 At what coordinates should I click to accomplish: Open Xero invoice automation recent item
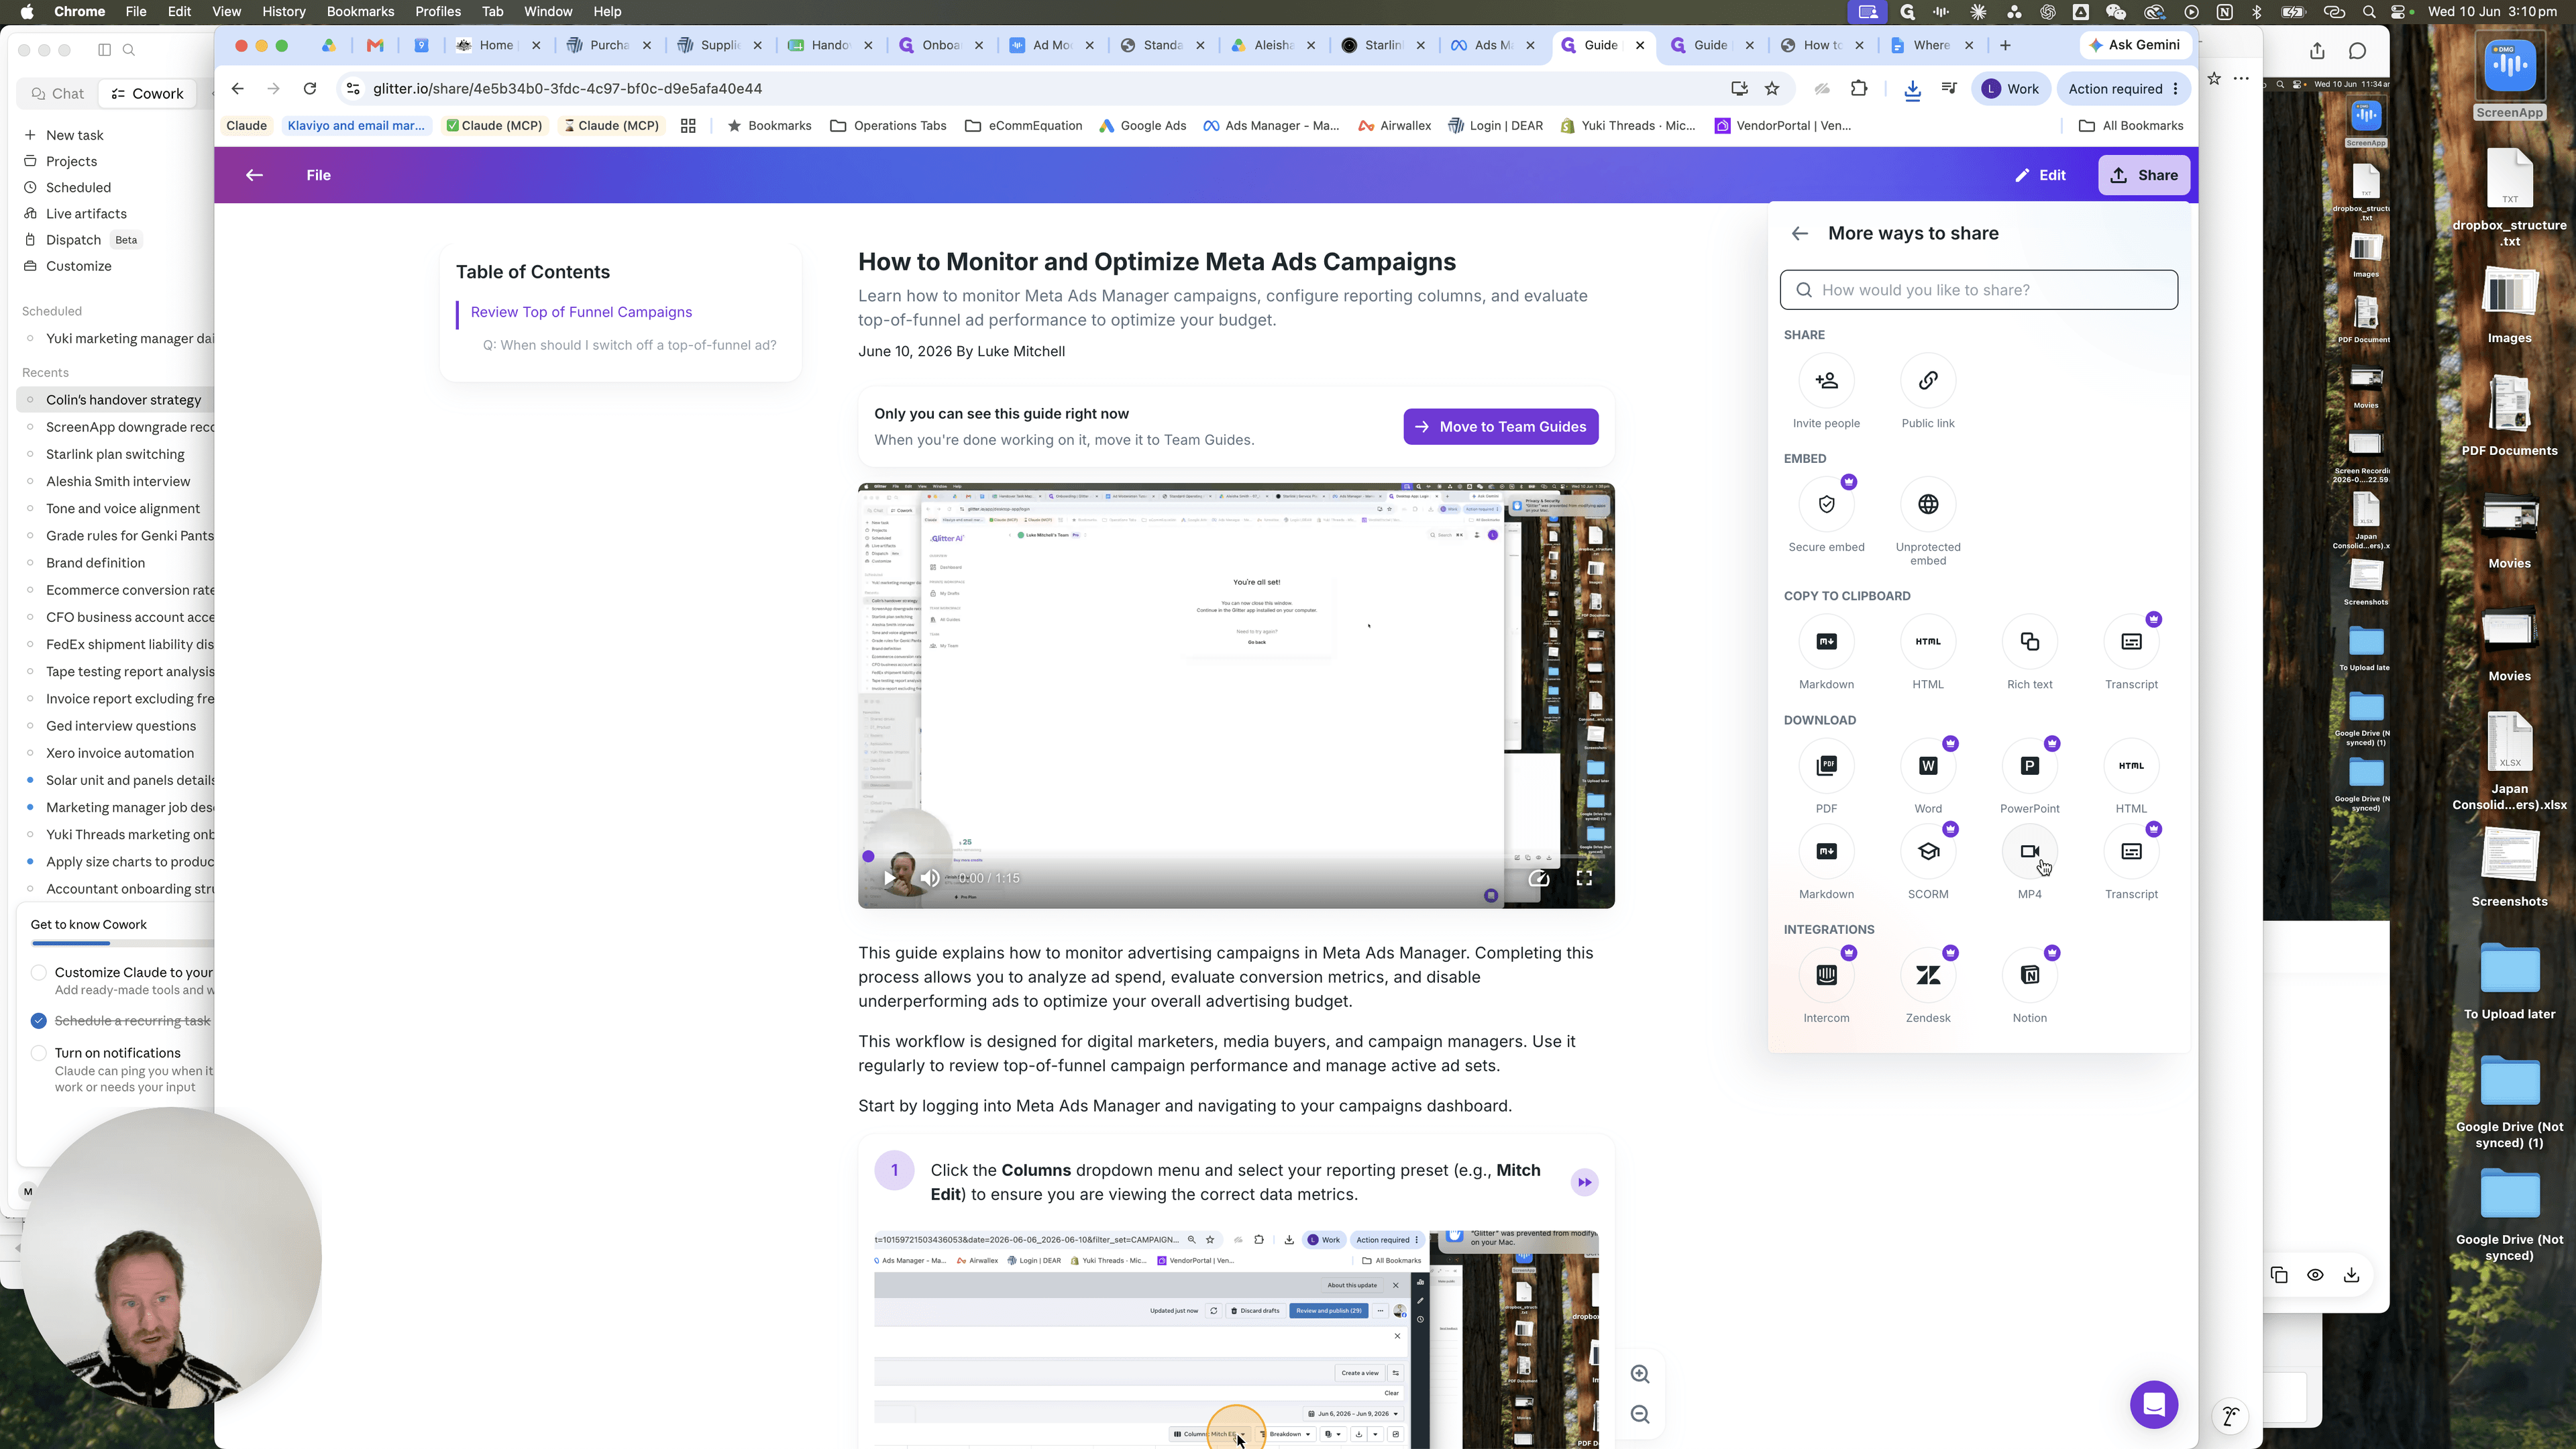119,754
